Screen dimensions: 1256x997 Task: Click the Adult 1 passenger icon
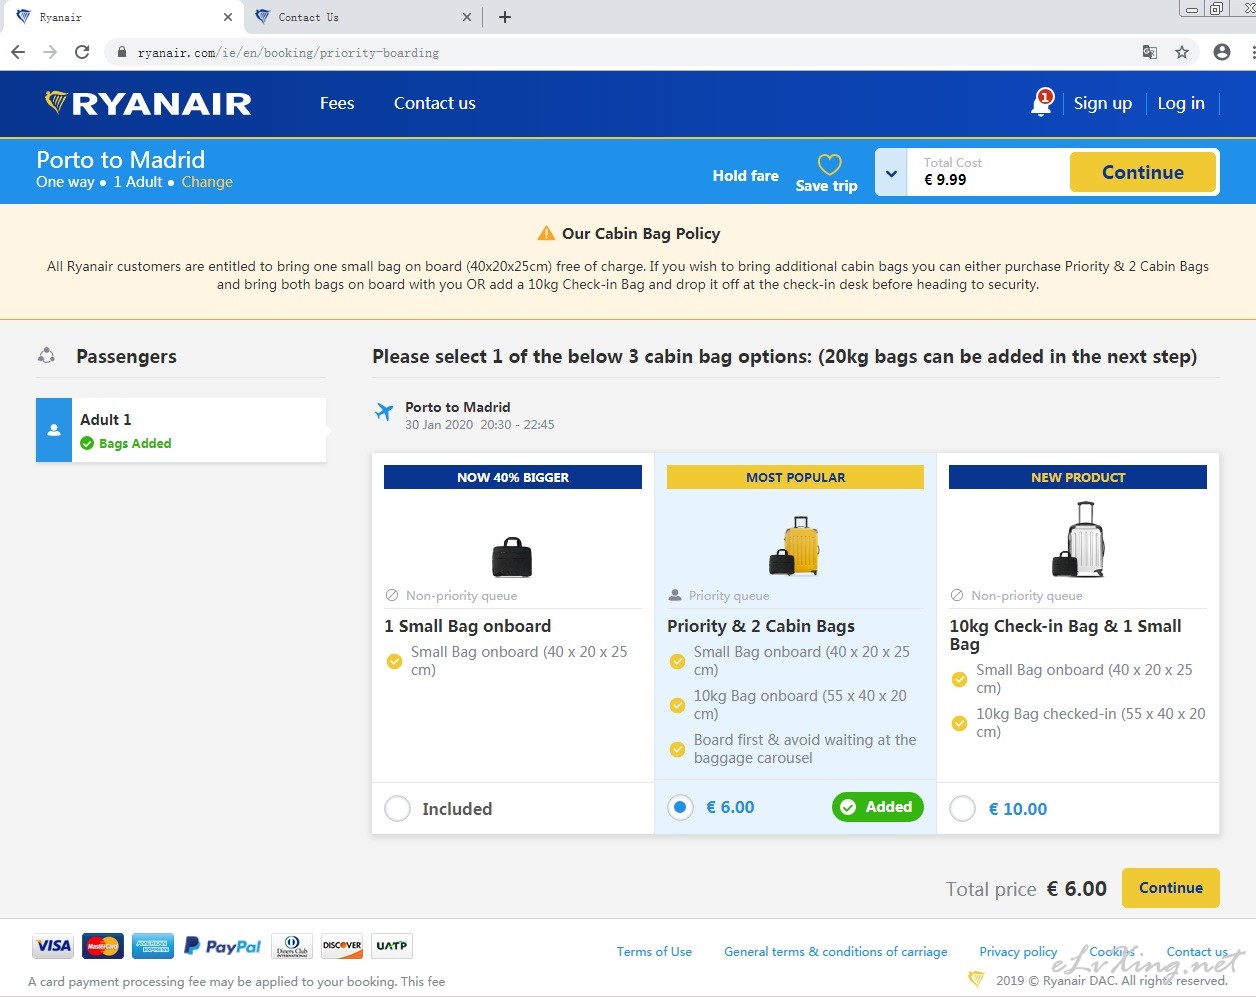click(x=54, y=430)
